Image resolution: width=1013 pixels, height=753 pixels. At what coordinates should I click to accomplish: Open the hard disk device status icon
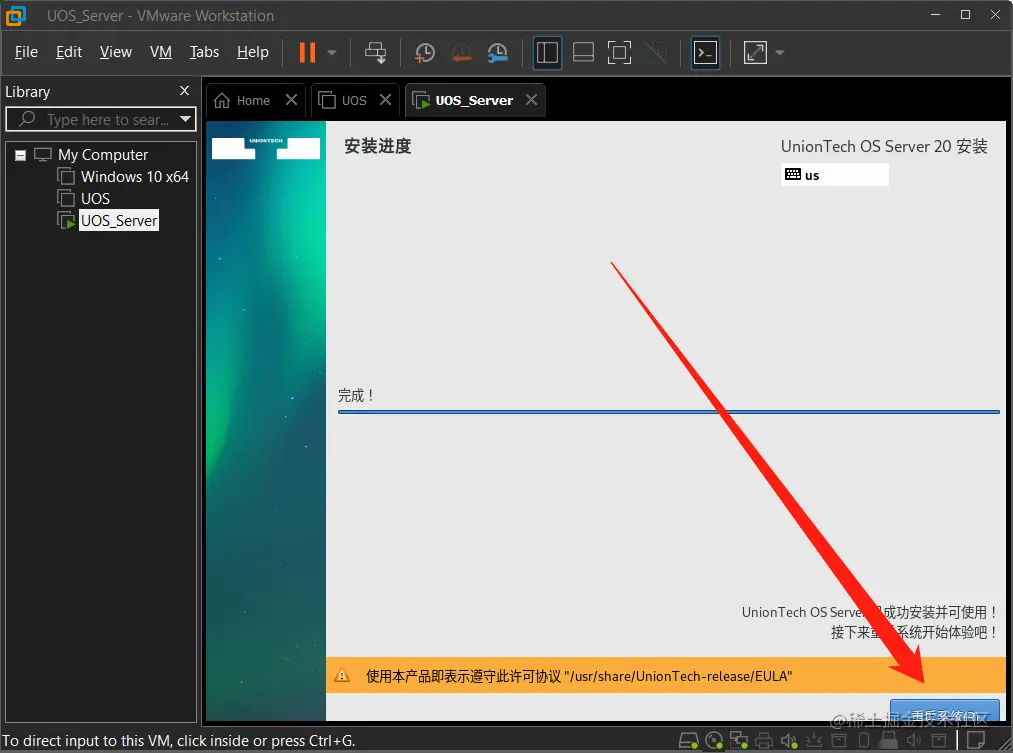pos(687,740)
